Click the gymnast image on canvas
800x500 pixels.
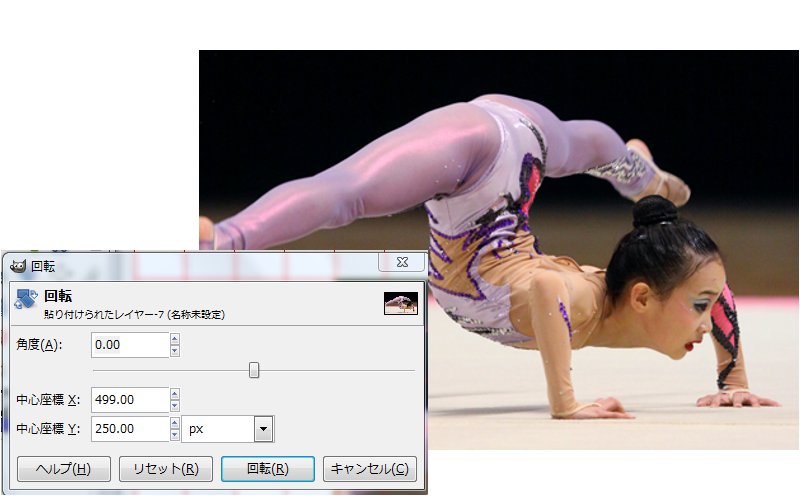498,249
